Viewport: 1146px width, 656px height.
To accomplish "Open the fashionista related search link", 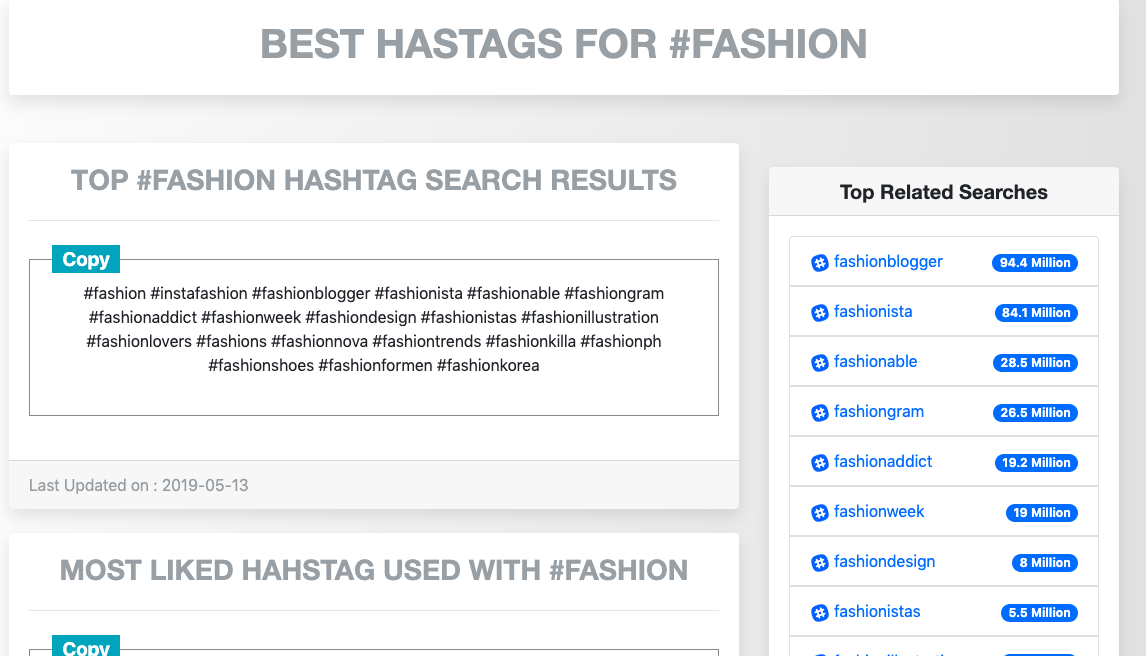I will pos(873,312).
